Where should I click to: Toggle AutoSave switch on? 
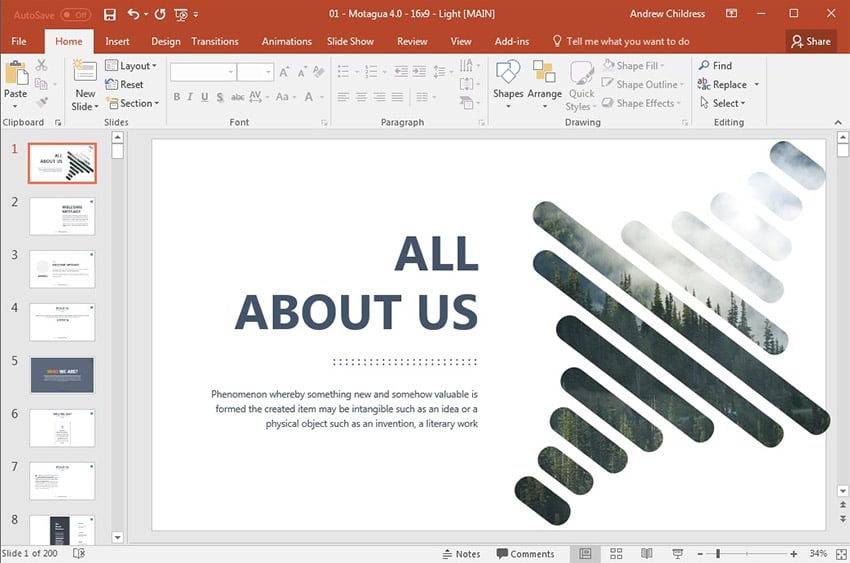click(x=75, y=15)
